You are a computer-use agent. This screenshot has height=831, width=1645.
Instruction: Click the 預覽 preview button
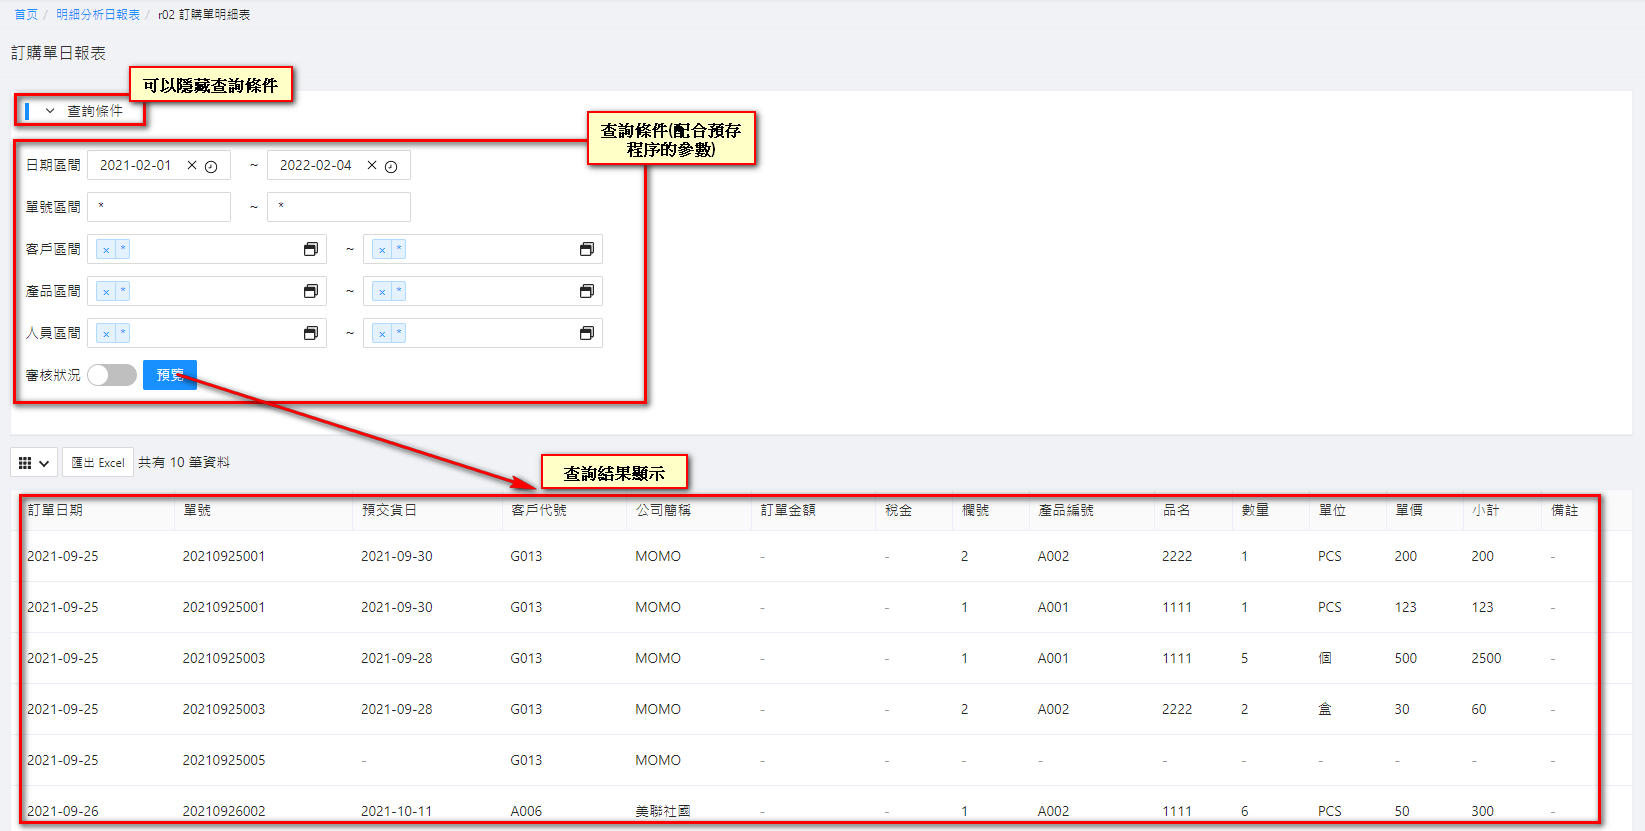(170, 375)
